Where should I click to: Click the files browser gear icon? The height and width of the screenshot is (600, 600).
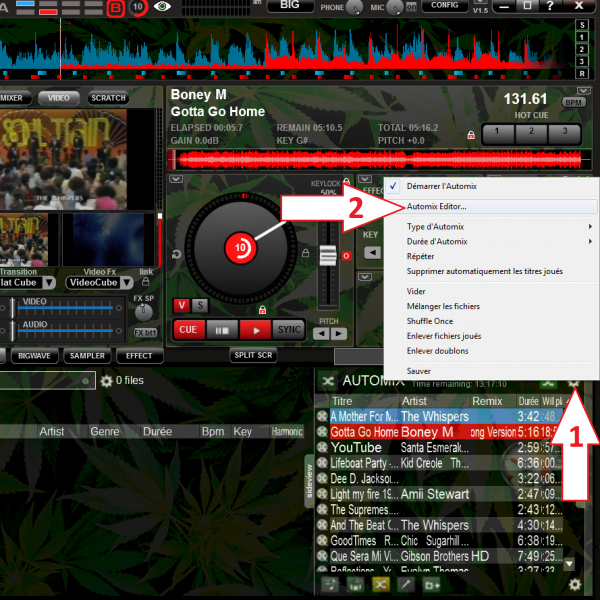click(x=106, y=381)
